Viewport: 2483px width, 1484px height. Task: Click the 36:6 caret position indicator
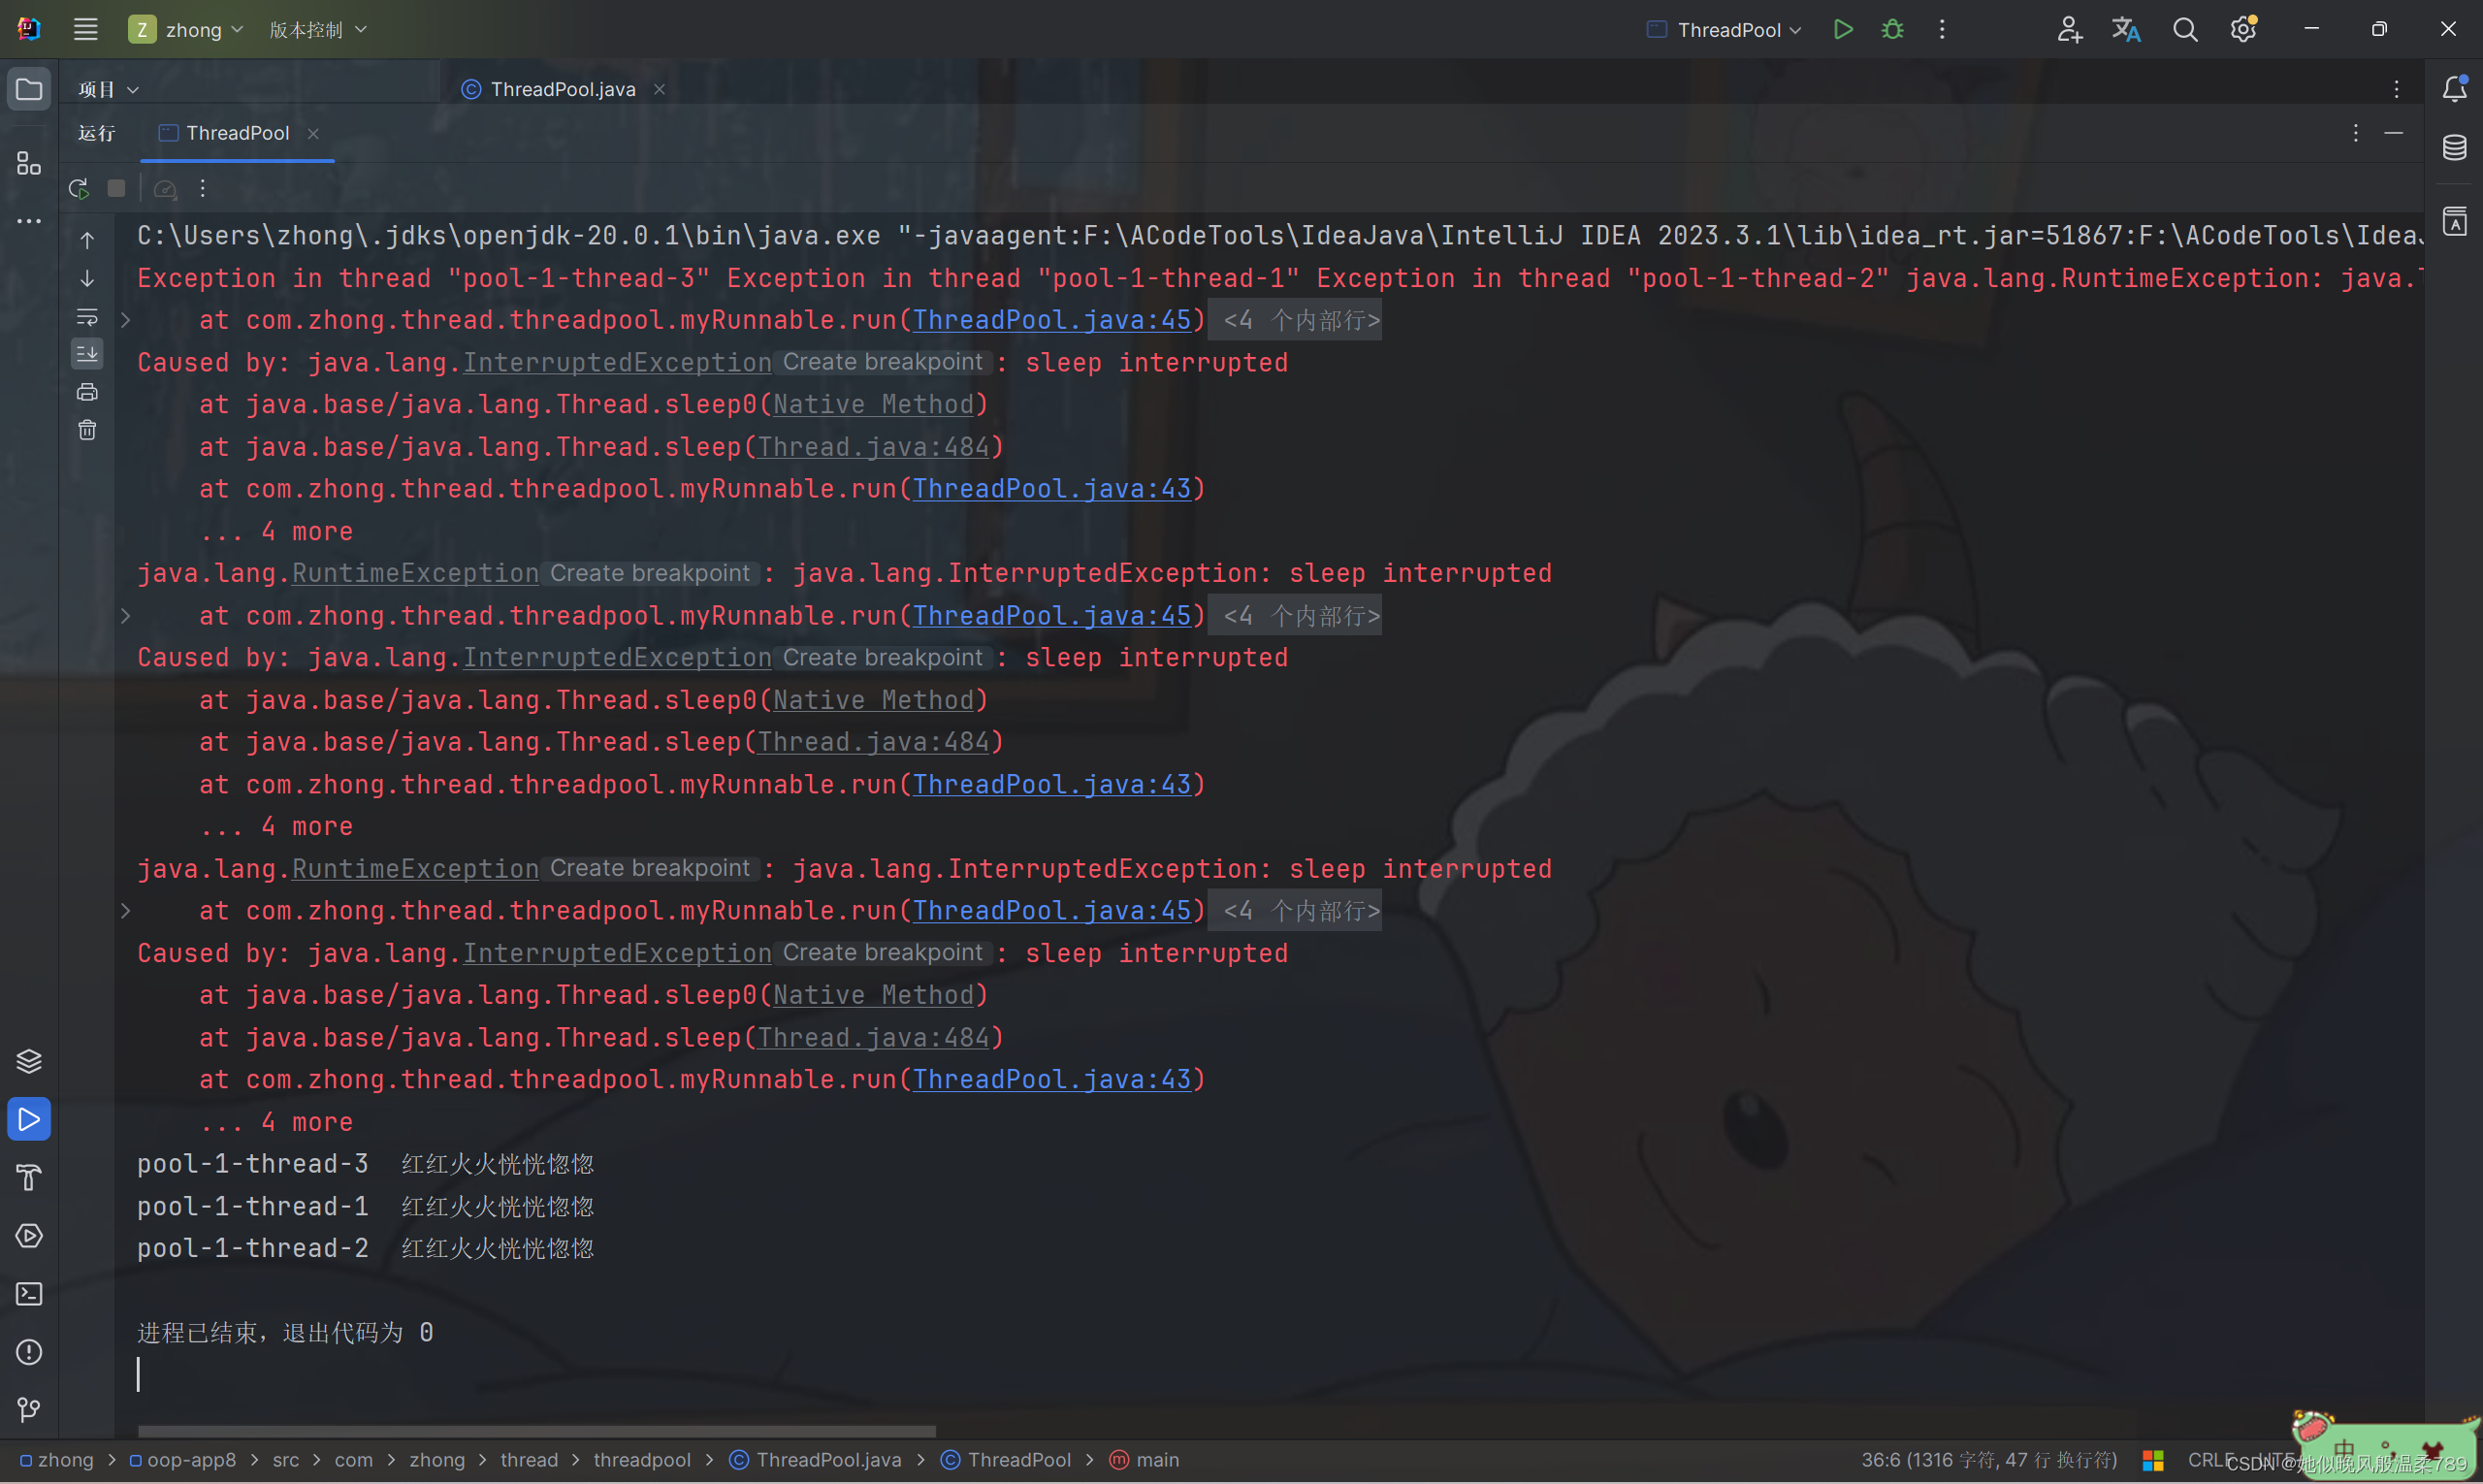coord(1989,1460)
